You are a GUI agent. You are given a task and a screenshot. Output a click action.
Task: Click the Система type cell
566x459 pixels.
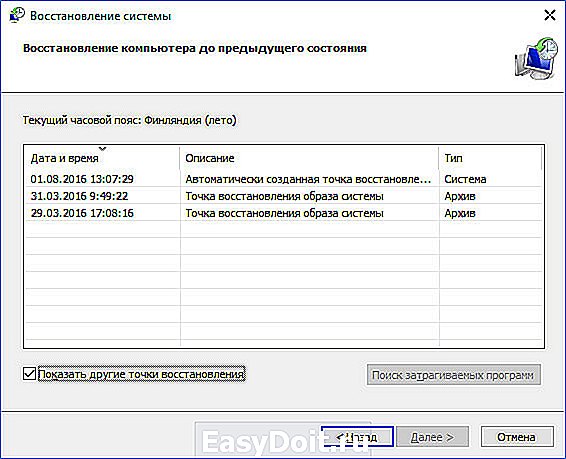pos(465,179)
